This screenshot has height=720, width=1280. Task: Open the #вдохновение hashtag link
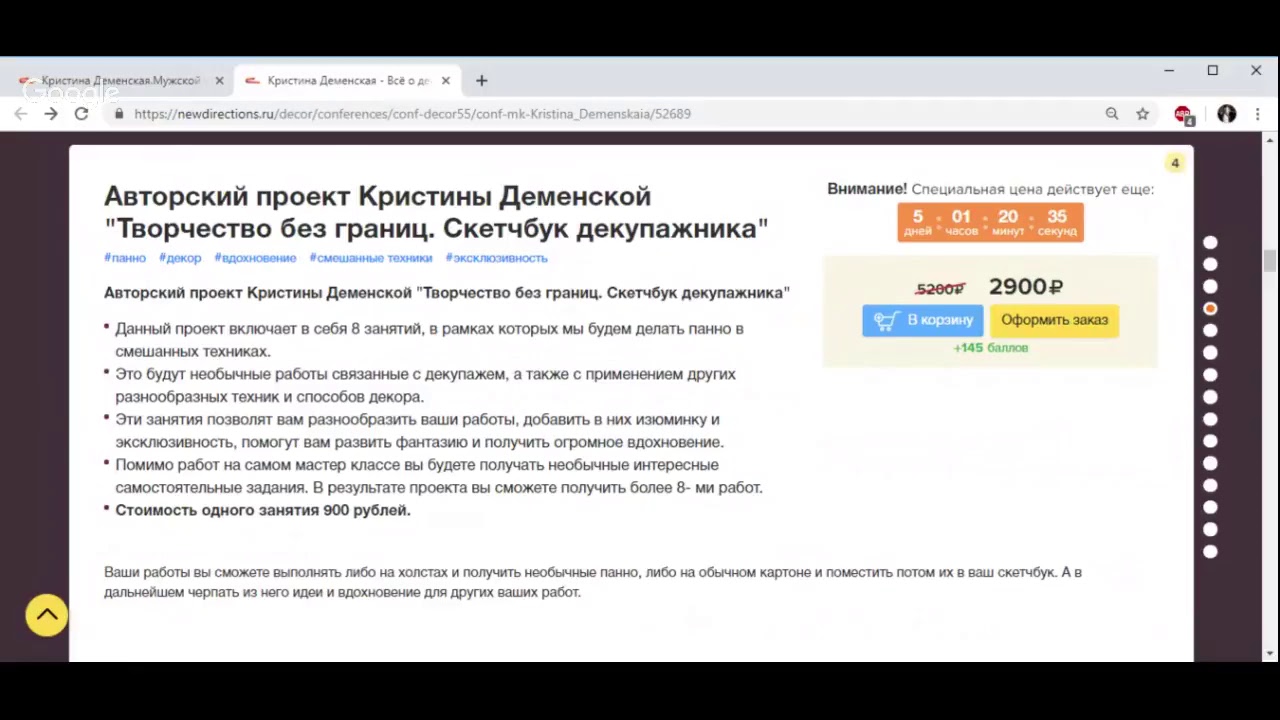tap(255, 258)
